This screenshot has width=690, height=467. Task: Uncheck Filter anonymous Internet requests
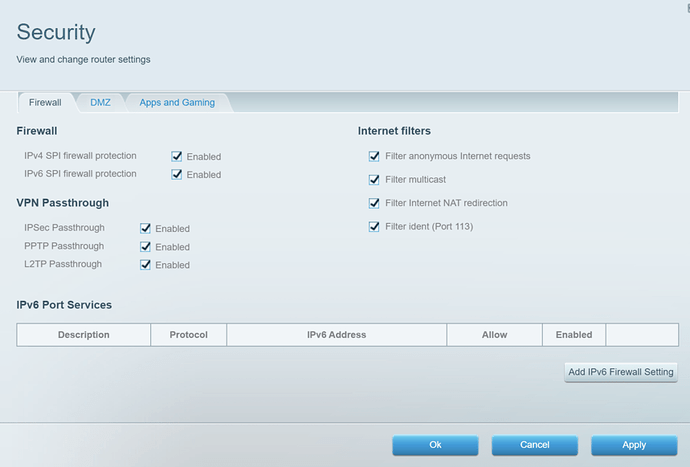point(374,156)
